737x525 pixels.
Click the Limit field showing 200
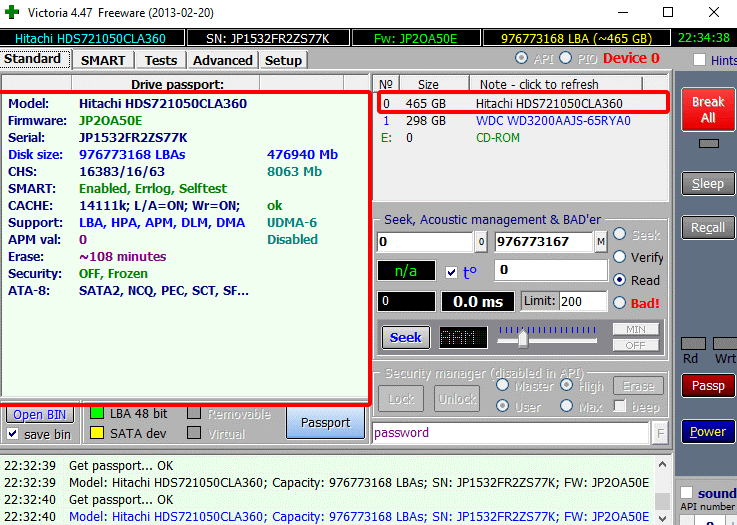pyautogui.click(x=583, y=301)
